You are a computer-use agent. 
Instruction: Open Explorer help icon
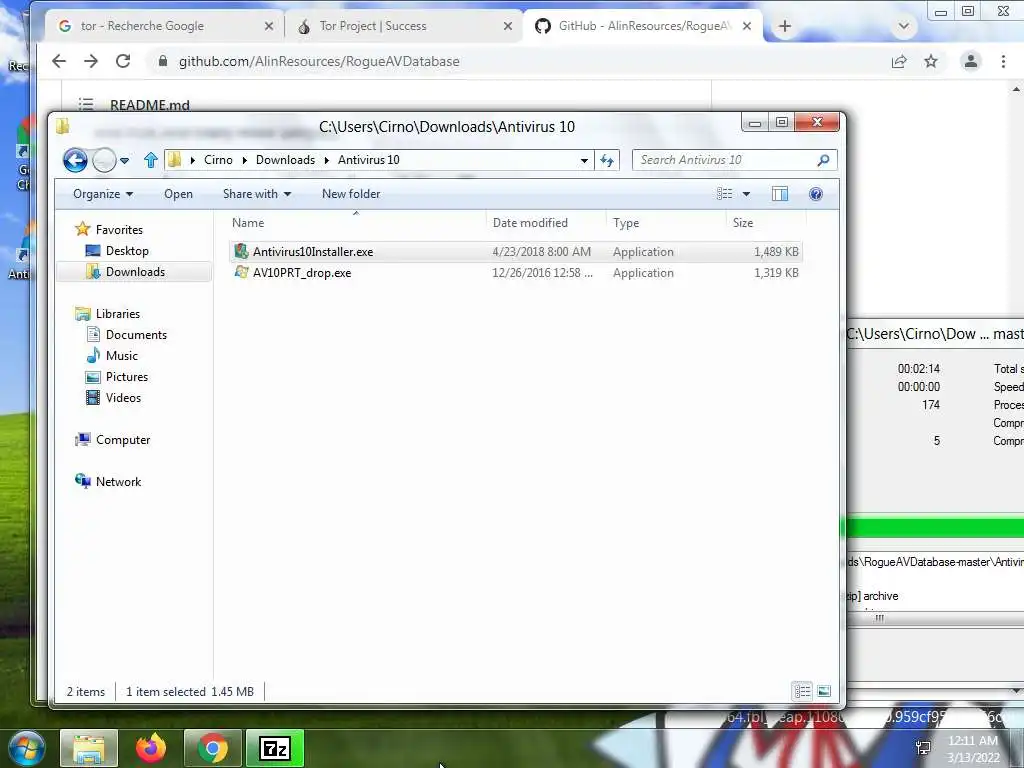point(816,194)
